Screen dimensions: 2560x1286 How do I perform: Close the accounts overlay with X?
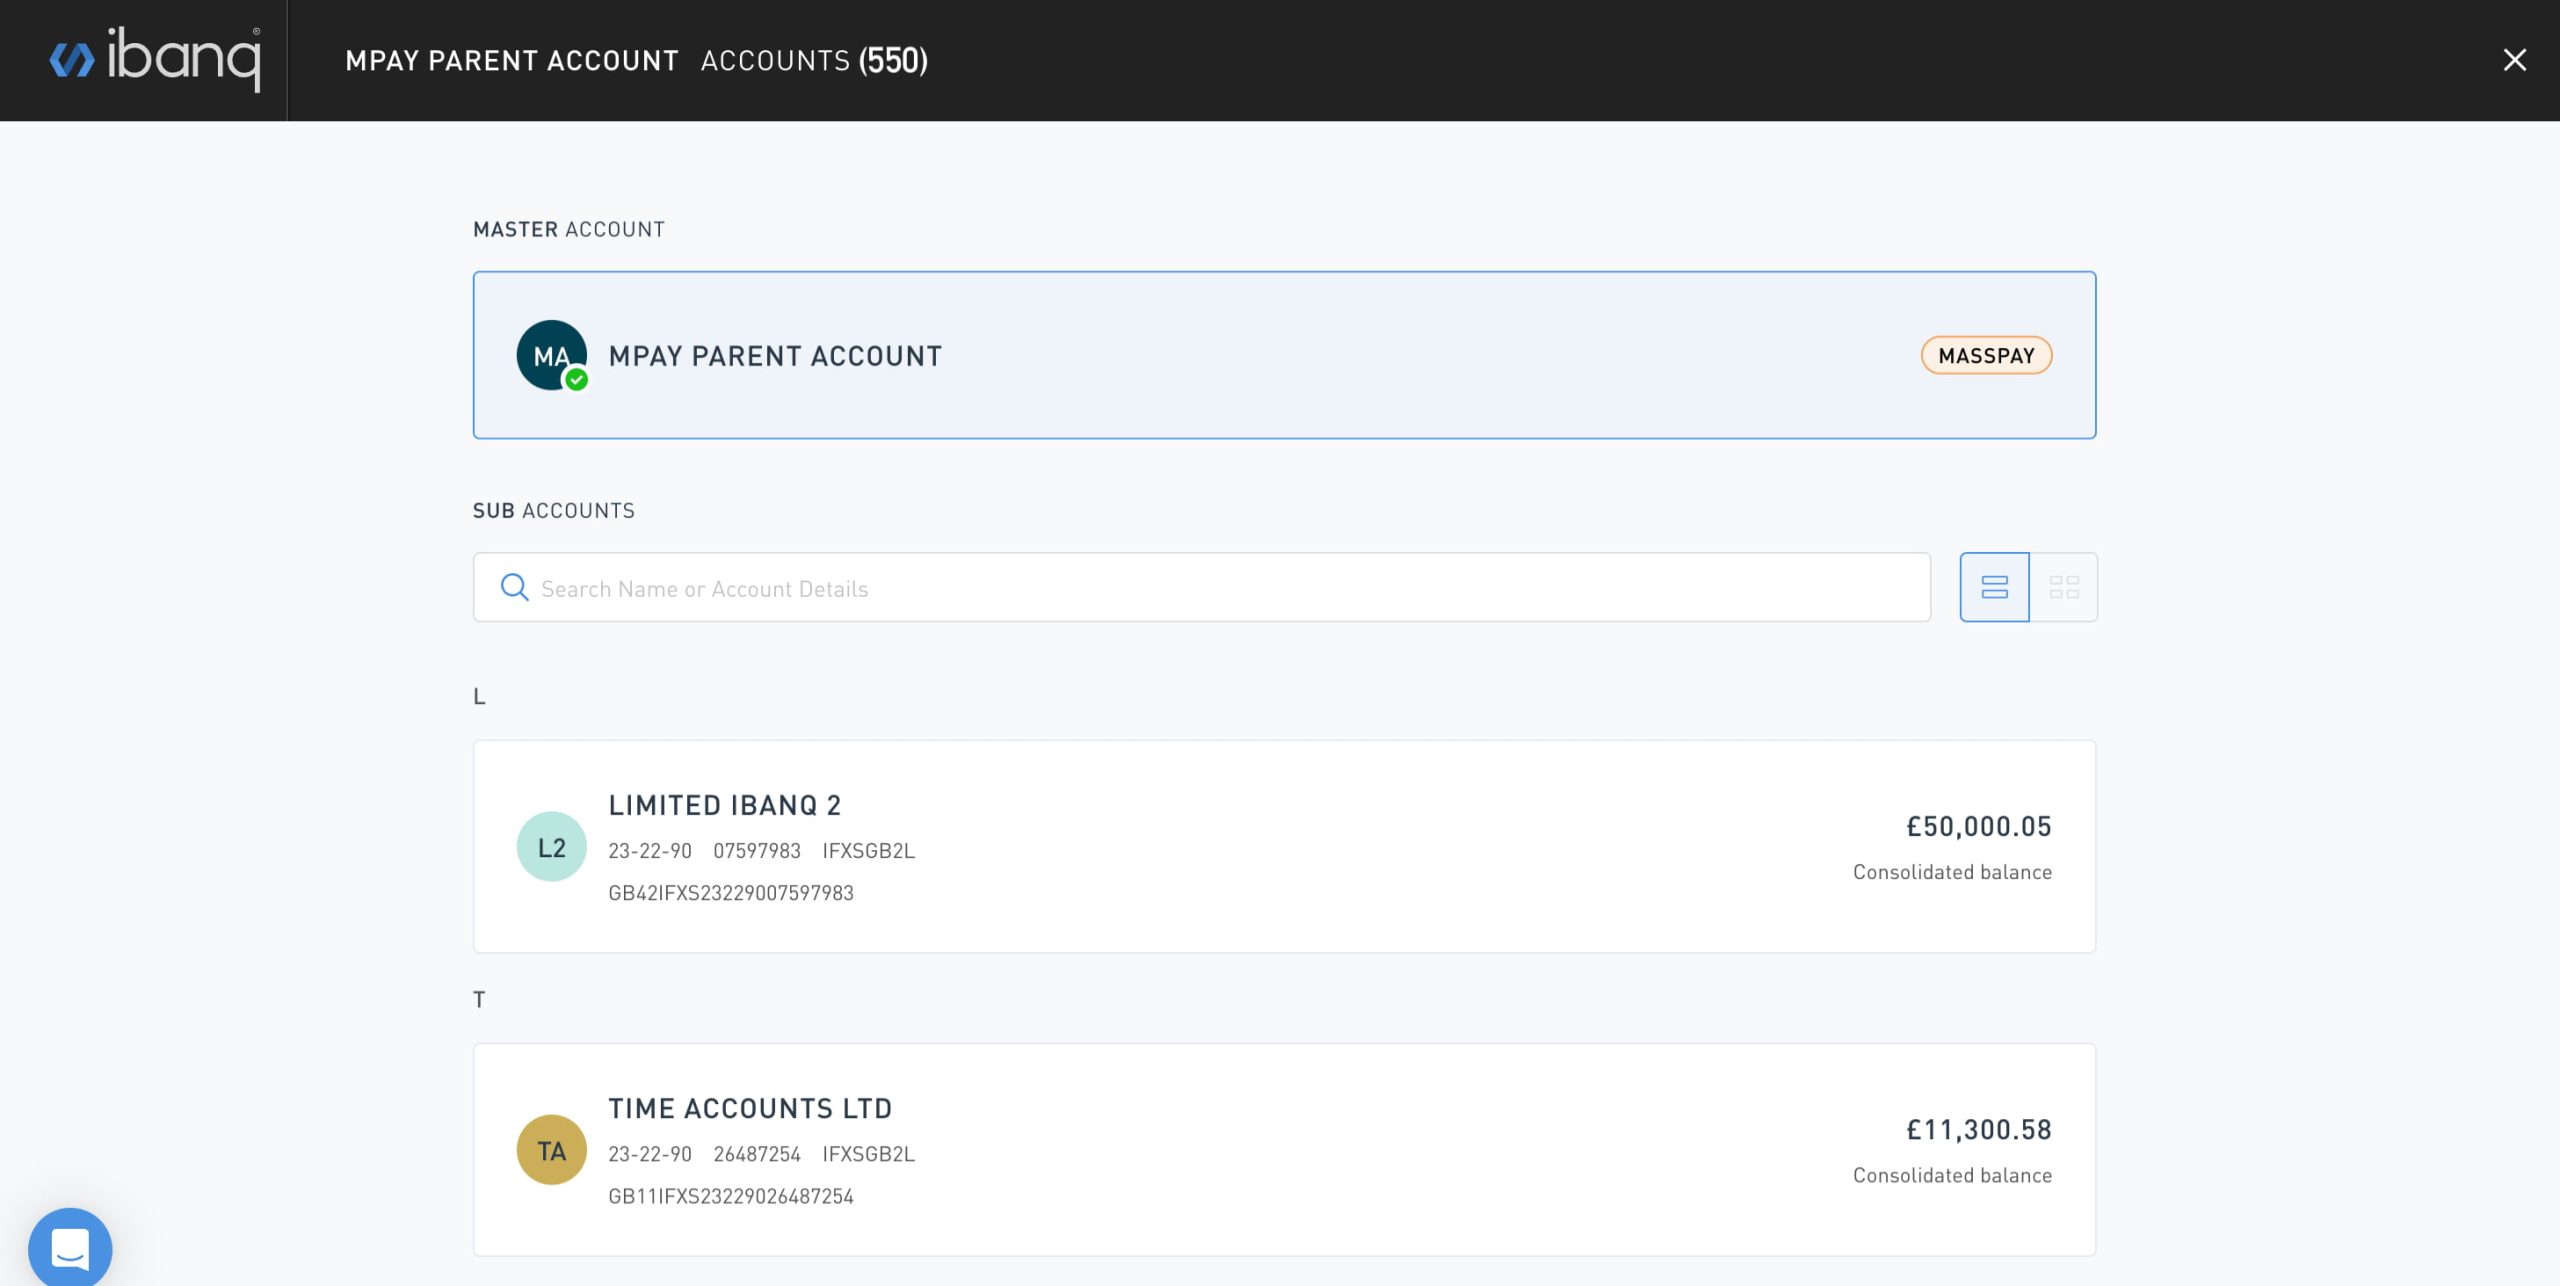click(x=2514, y=60)
